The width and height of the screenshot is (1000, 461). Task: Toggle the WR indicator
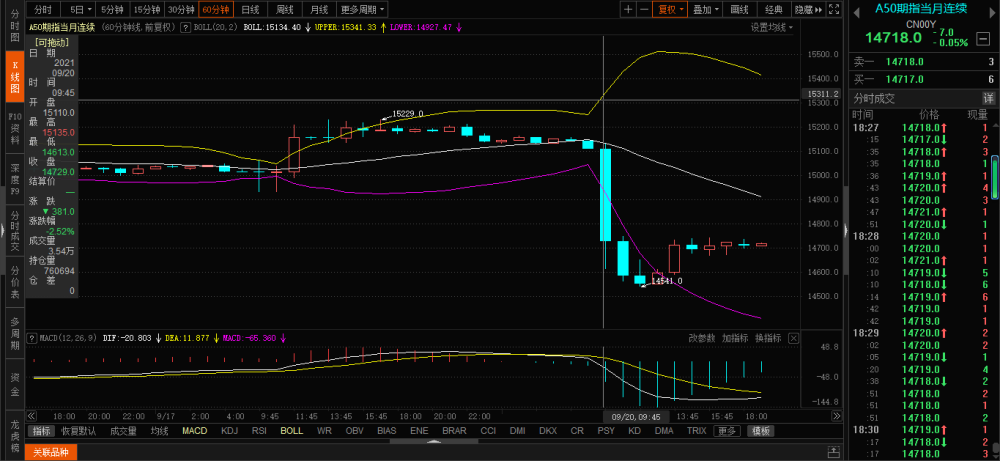pos(324,431)
